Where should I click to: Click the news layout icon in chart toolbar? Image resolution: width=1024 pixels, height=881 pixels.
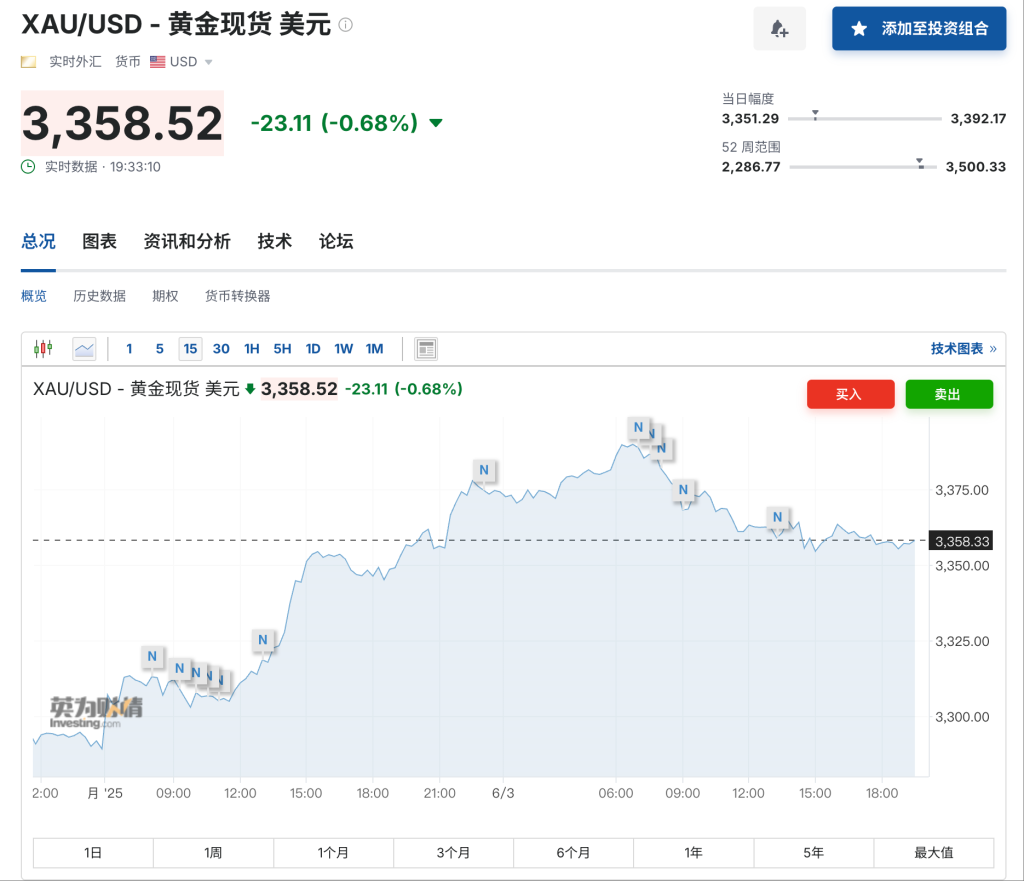(426, 349)
